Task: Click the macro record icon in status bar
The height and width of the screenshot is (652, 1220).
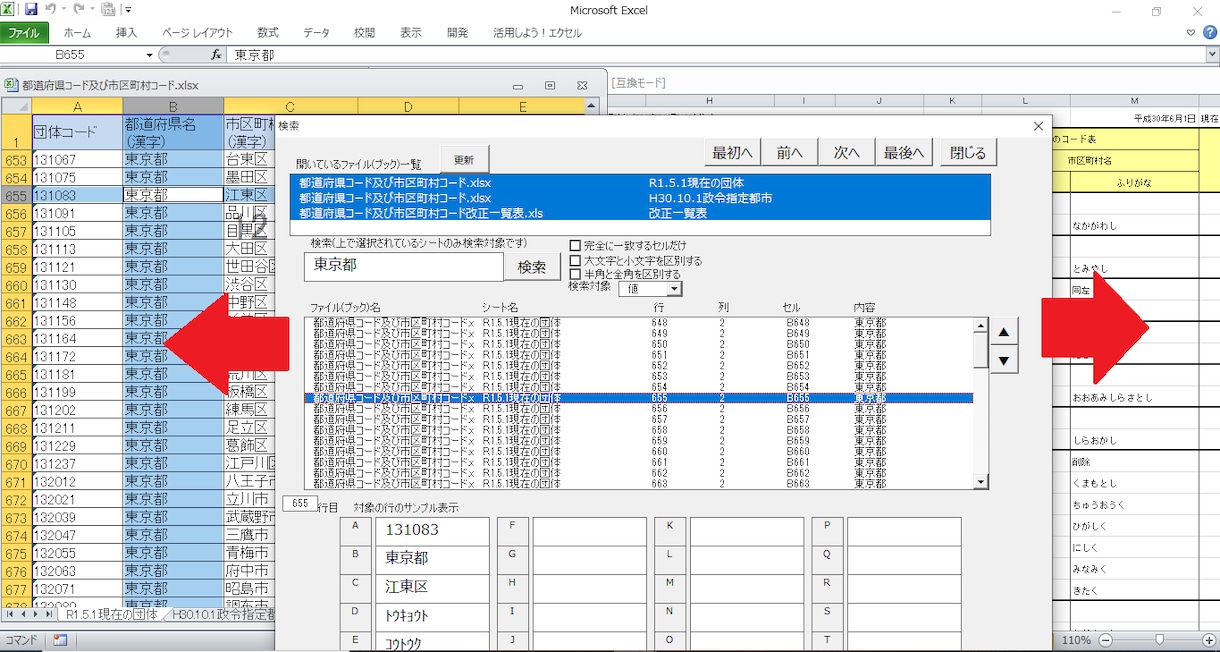Action: click(60, 640)
